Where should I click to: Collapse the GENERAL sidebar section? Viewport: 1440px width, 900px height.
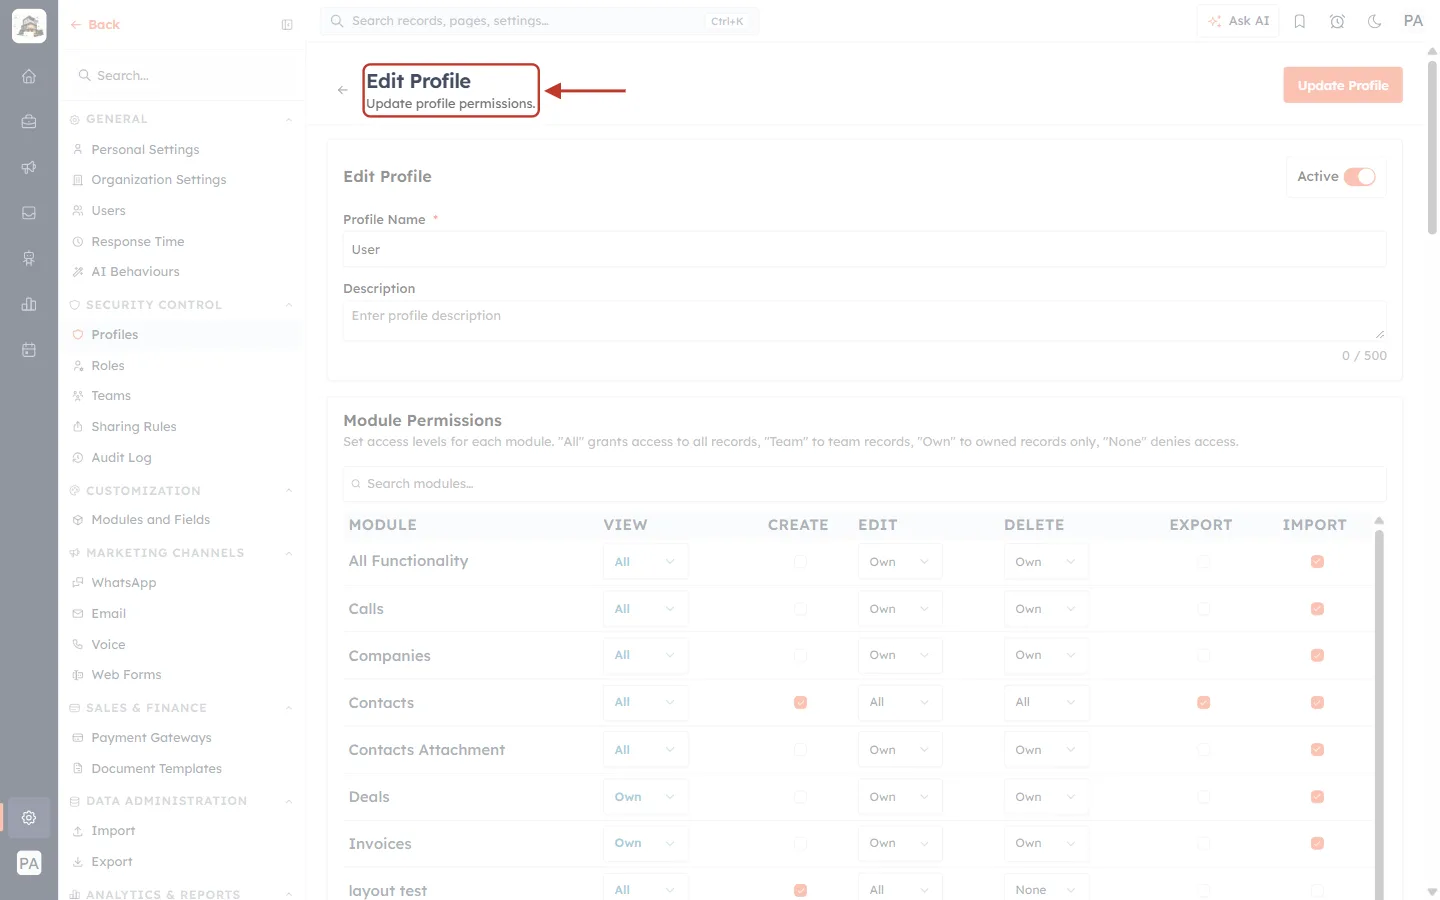click(x=289, y=119)
